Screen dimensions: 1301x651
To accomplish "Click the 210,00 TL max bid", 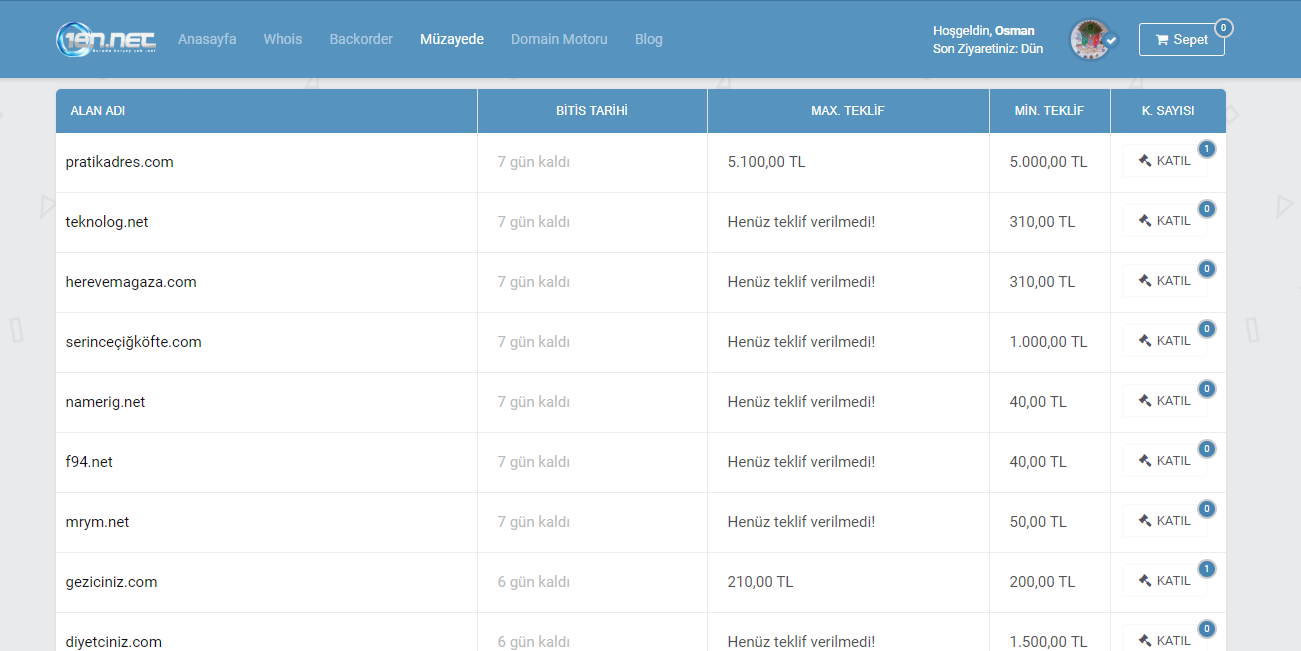I will (x=760, y=582).
